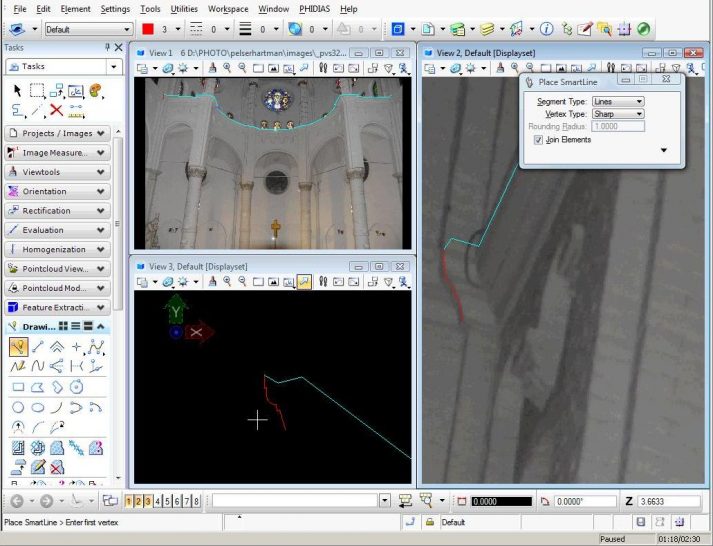The width and height of the screenshot is (713, 546).
Task: Select the Place SmartLine tool in Drawing
Action: [x=18, y=347]
